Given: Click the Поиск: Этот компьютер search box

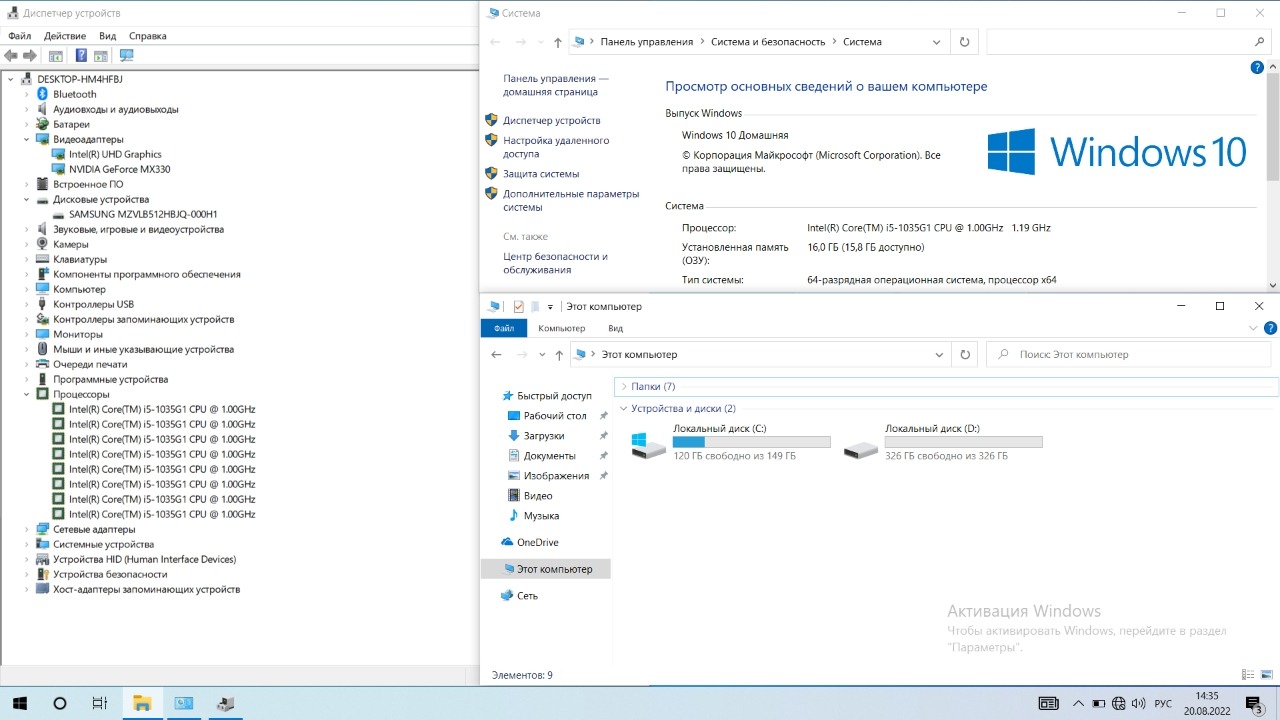Looking at the screenshot, I should point(1131,354).
